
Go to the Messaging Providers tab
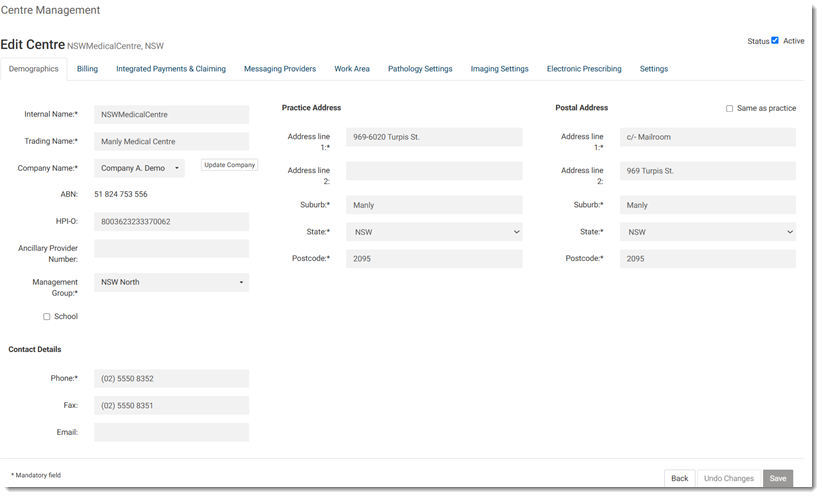pos(279,69)
